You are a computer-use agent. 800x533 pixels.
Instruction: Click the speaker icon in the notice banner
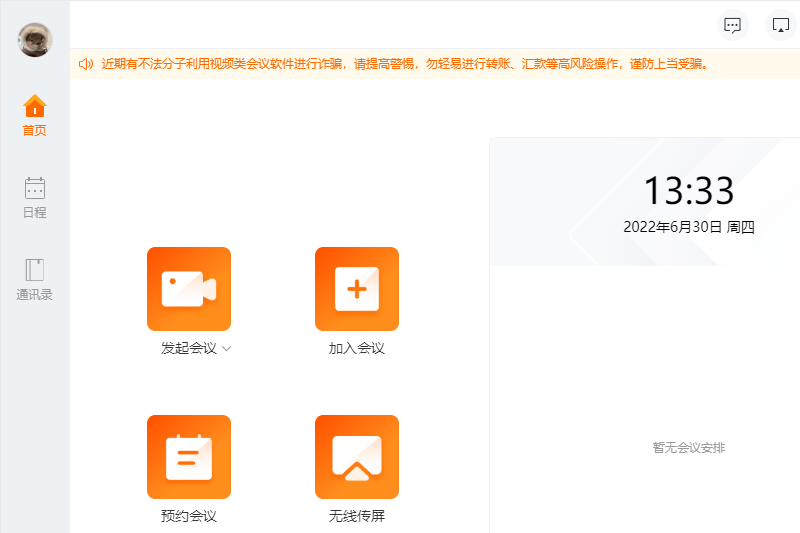pyautogui.click(x=86, y=64)
